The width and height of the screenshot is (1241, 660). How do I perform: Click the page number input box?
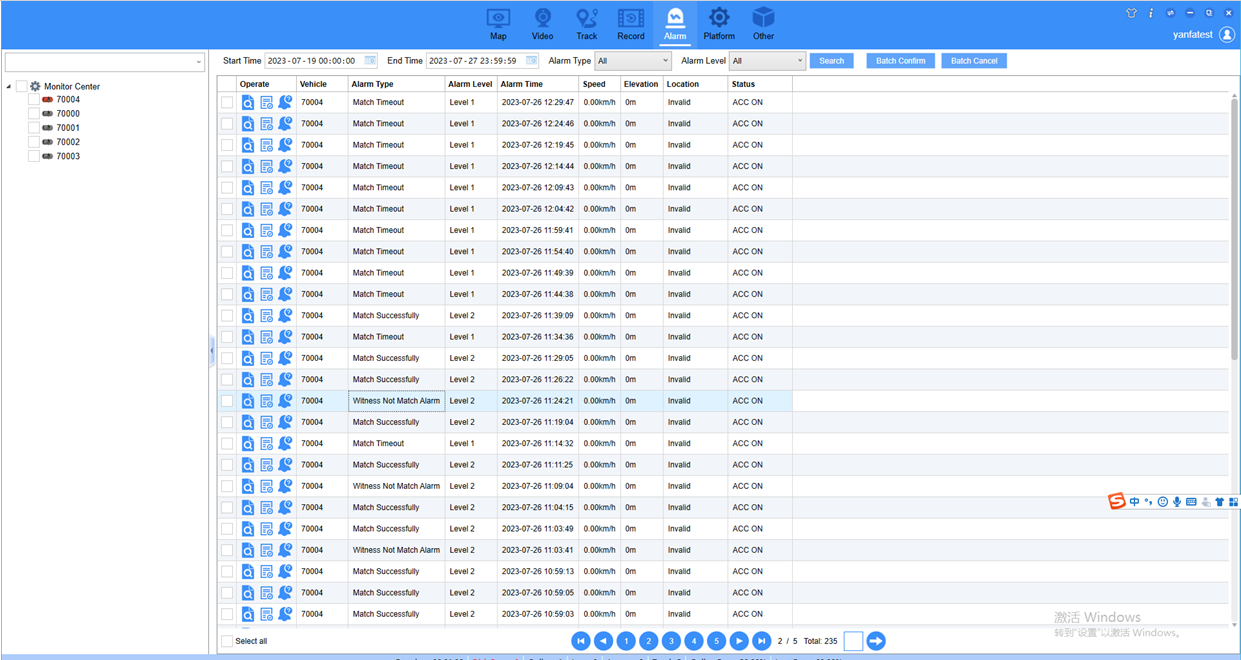click(x=853, y=641)
